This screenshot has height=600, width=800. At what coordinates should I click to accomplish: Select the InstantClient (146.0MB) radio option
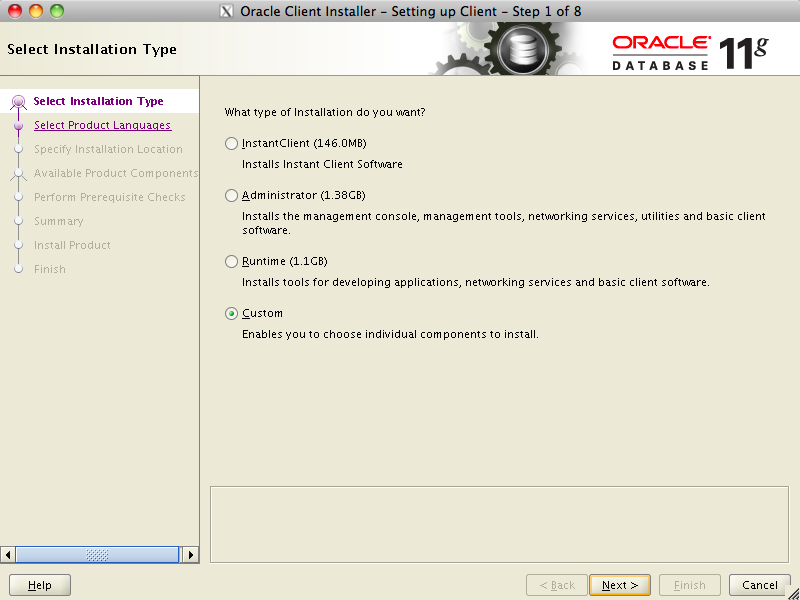point(231,143)
